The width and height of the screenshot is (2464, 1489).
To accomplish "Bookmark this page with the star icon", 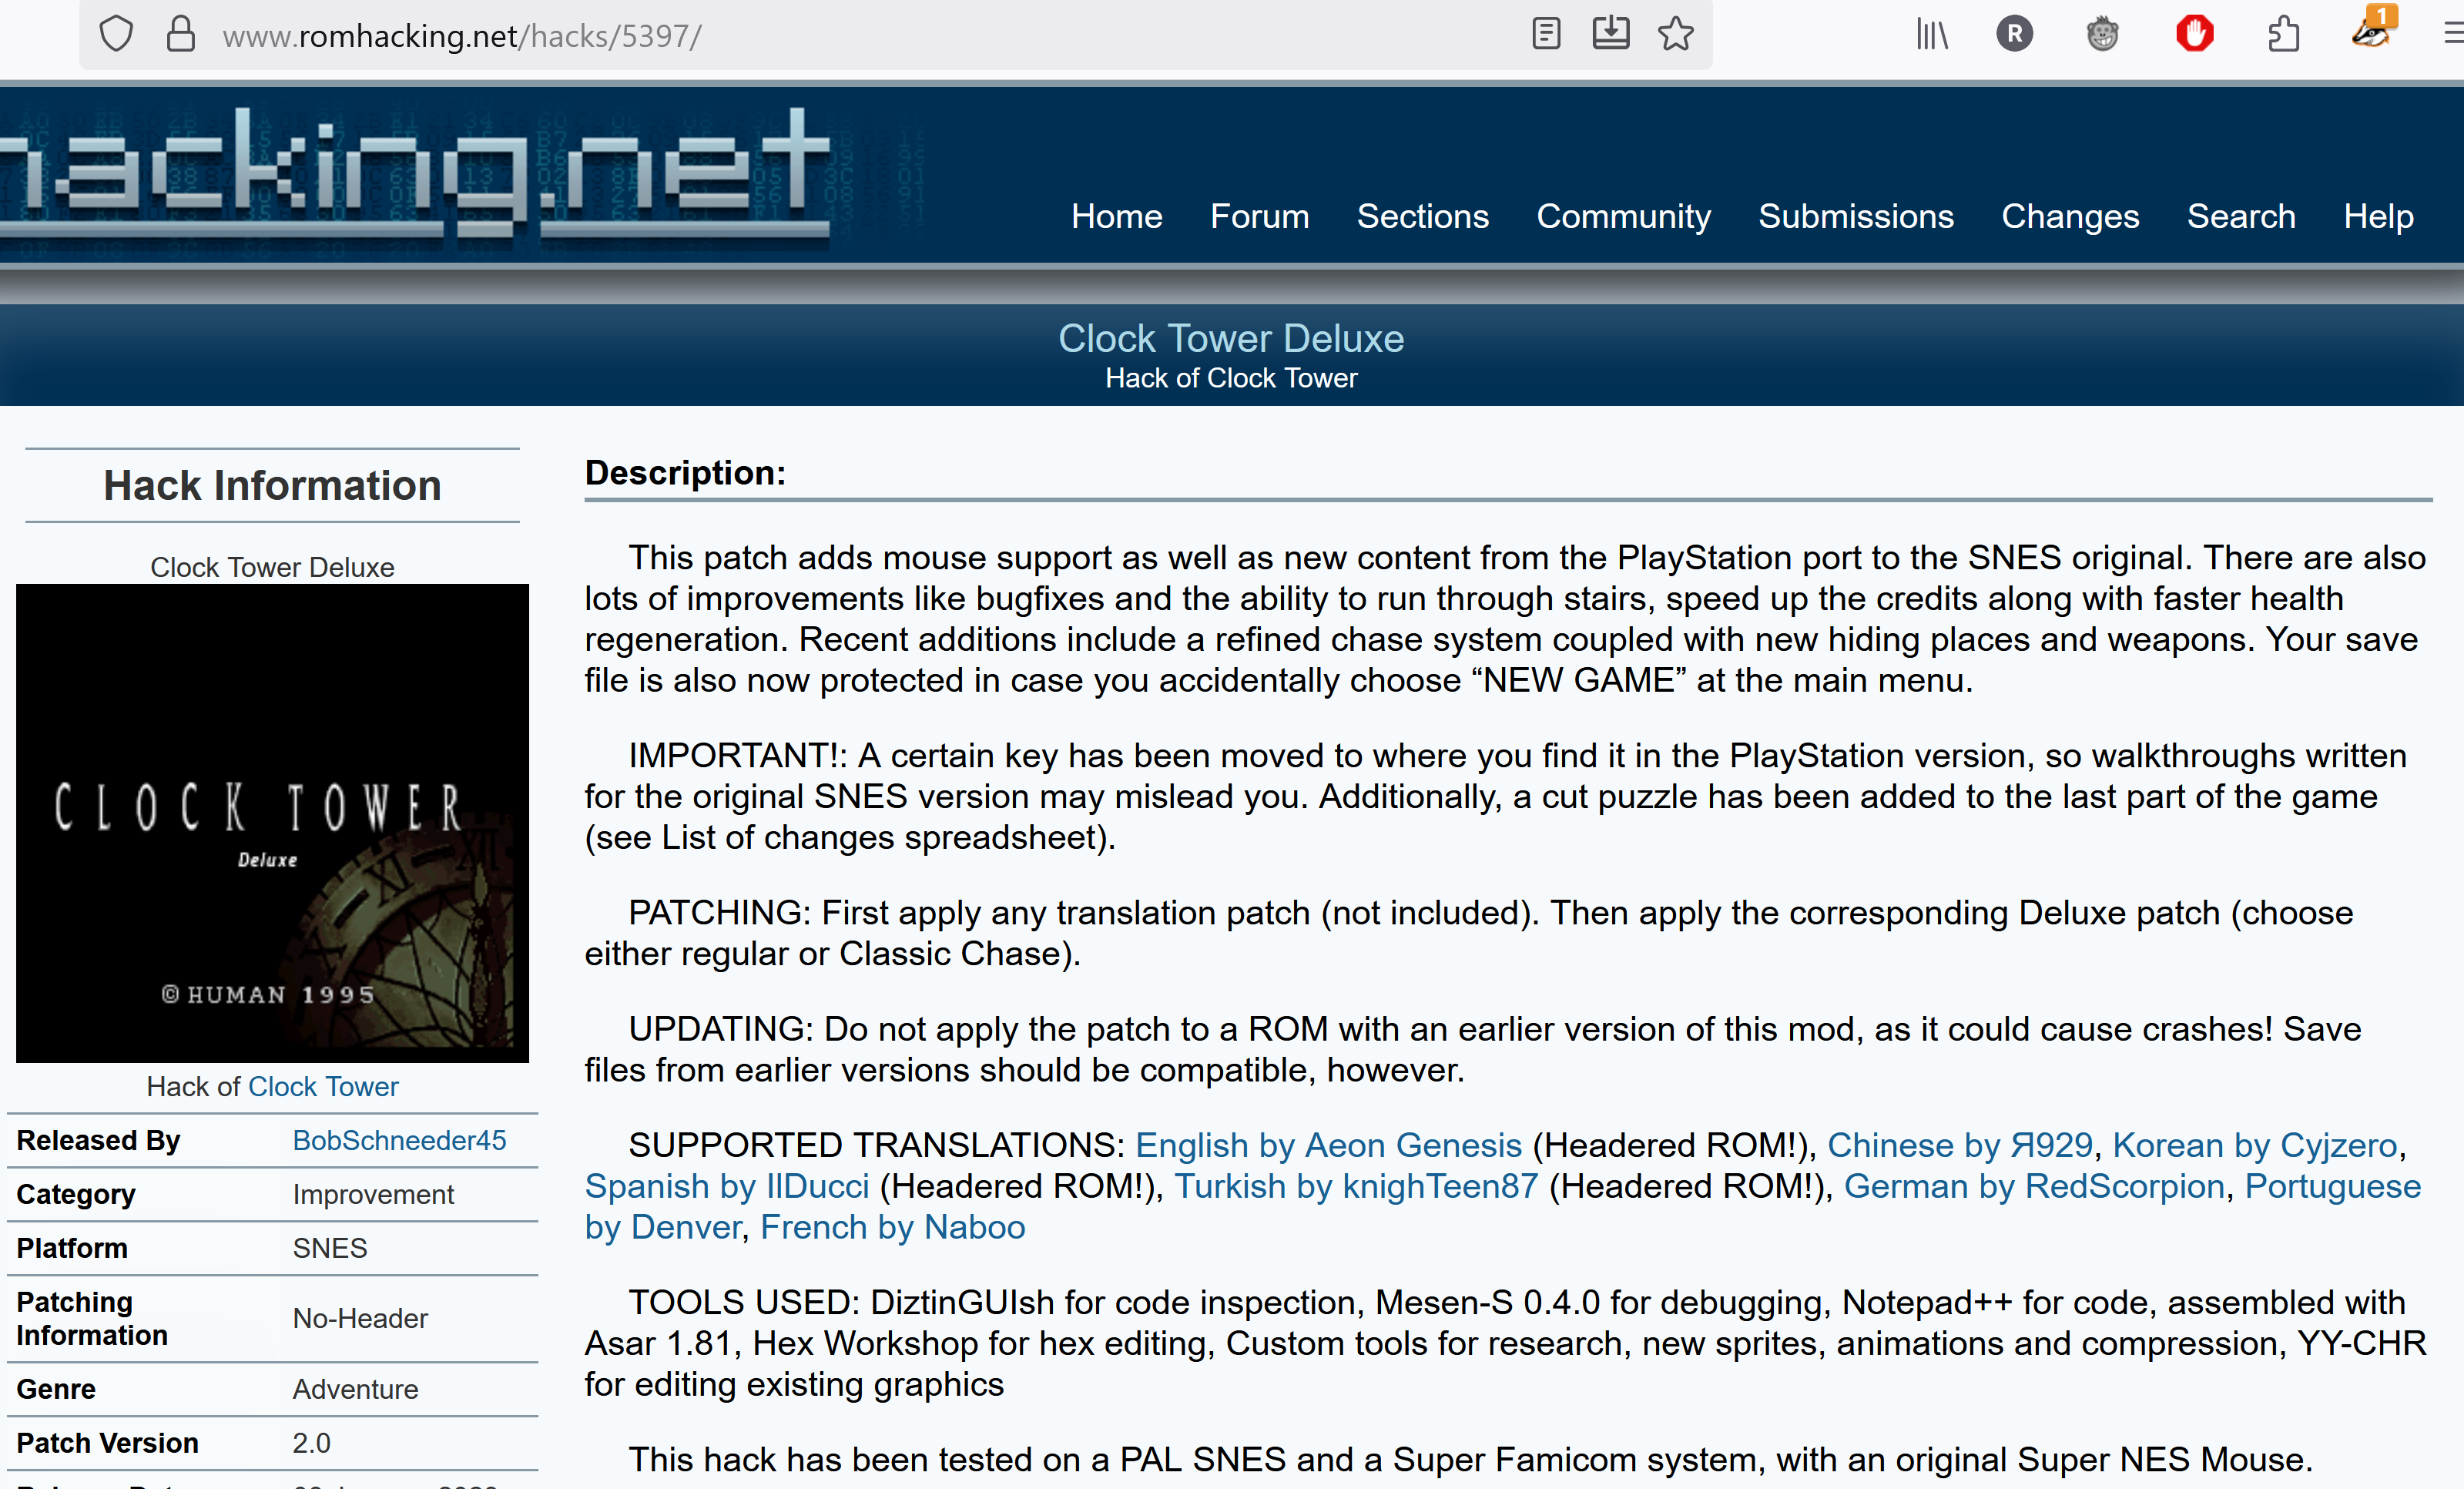I will (x=1675, y=34).
